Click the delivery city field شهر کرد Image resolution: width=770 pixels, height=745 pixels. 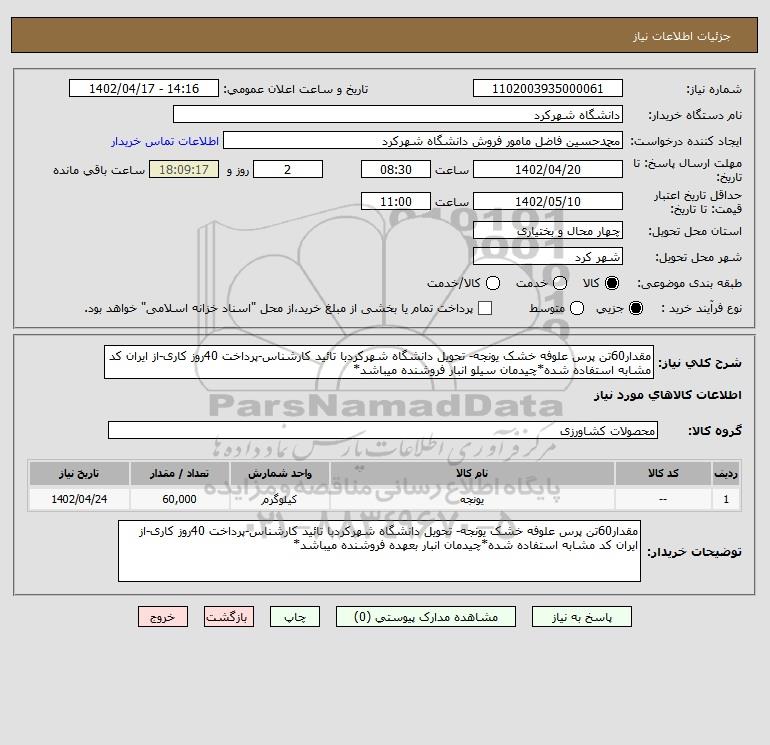tap(548, 256)
